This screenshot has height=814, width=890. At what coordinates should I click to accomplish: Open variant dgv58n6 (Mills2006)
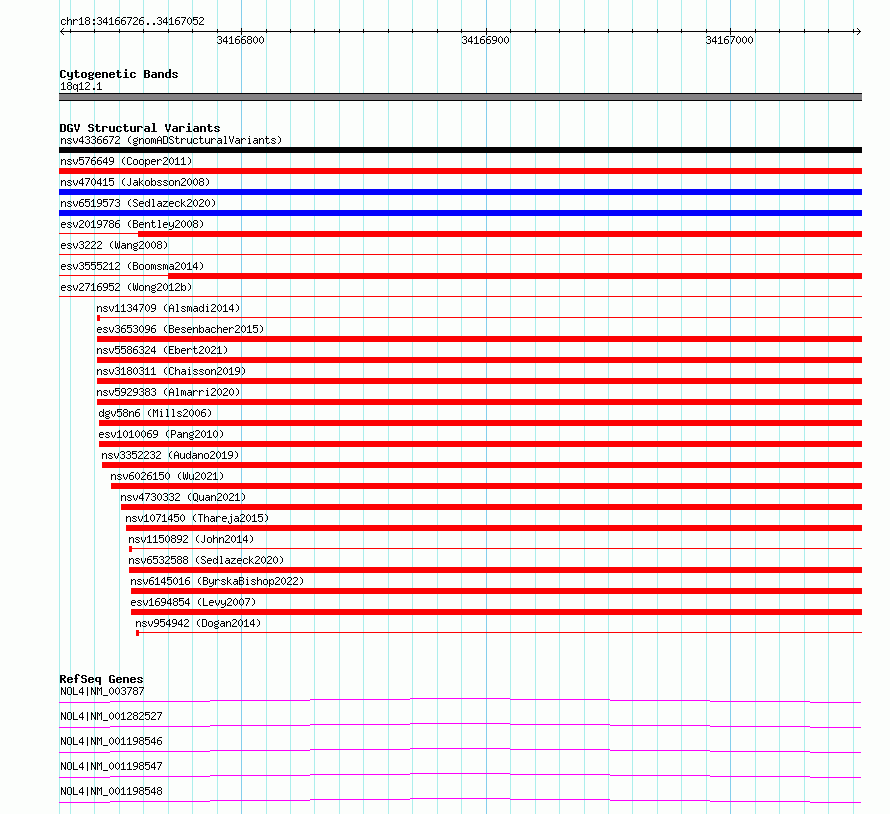pos(155,413)
